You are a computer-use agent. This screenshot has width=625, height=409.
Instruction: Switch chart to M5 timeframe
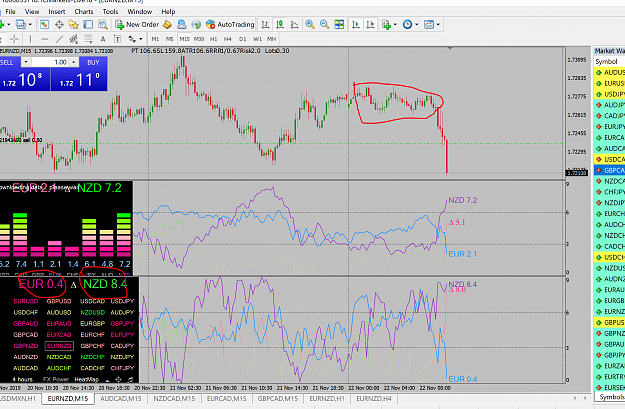[x=170, y=39]
